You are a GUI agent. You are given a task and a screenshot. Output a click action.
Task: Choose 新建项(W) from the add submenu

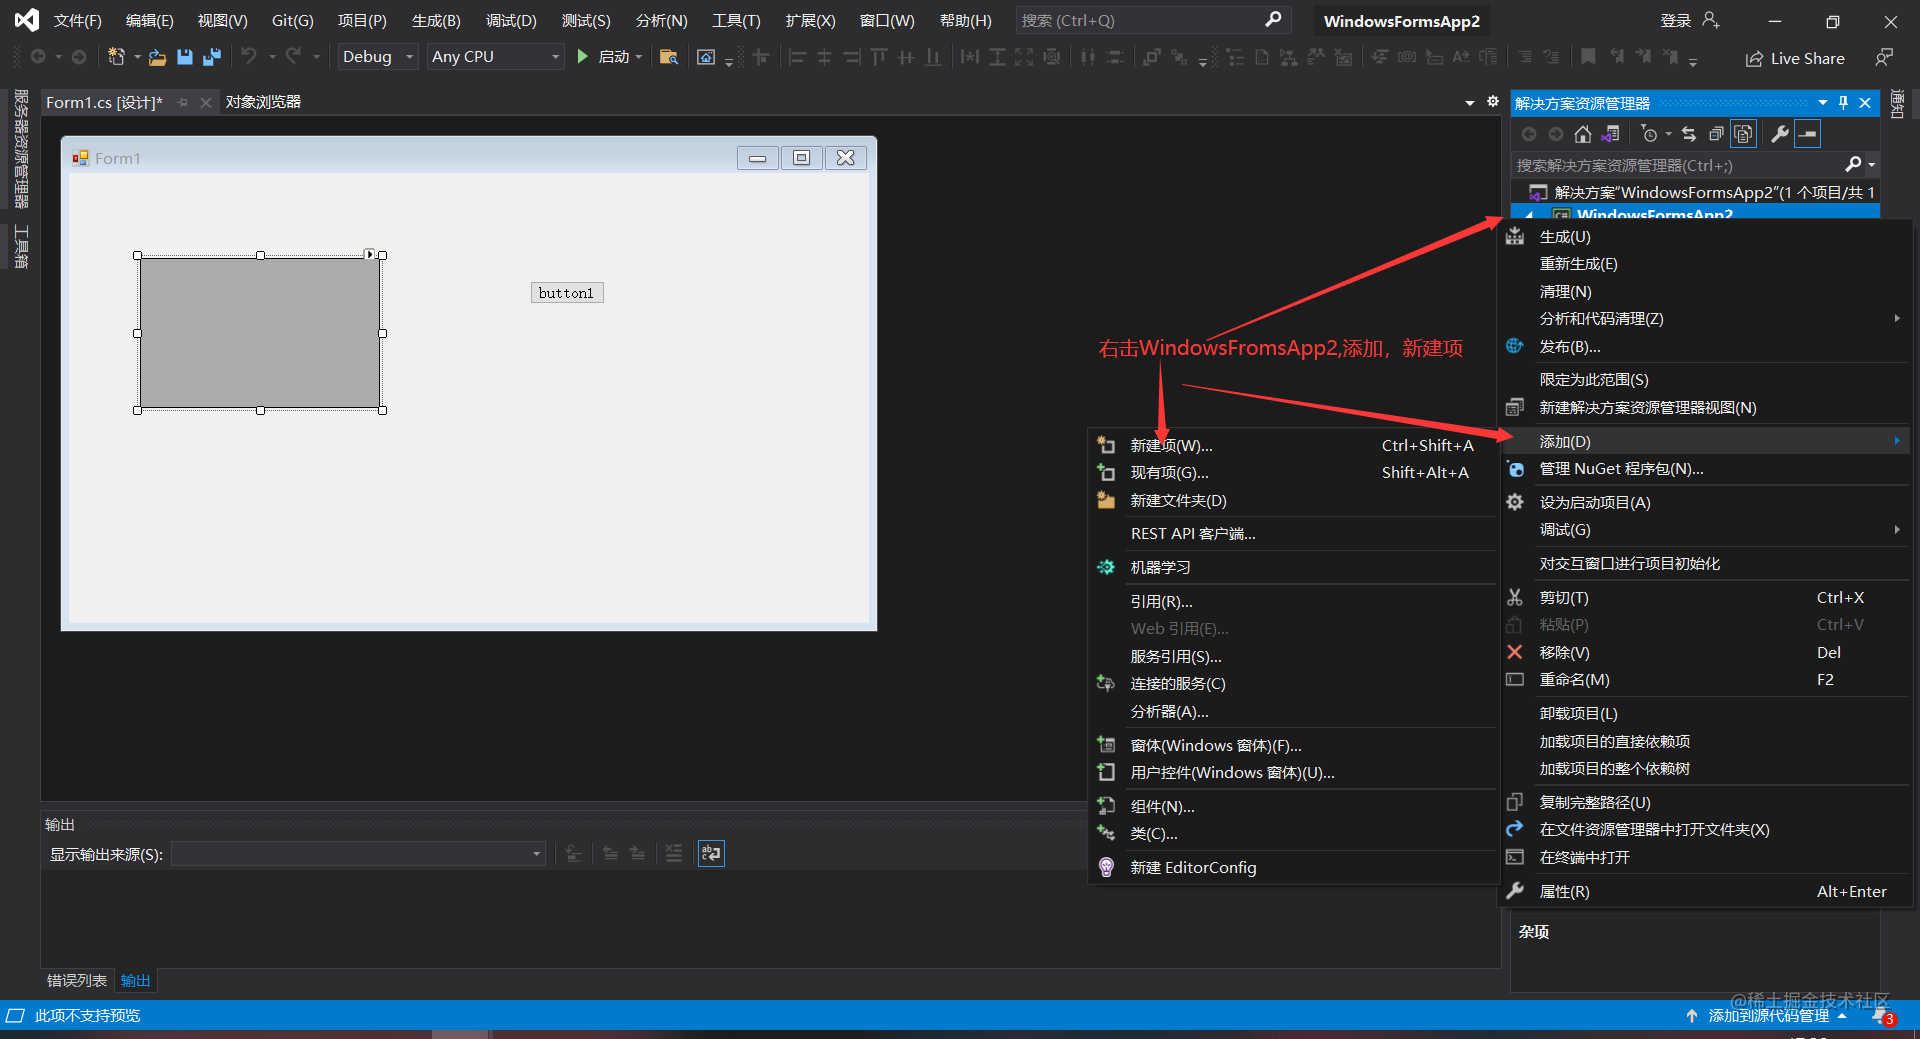click(x=1293, y=445)
